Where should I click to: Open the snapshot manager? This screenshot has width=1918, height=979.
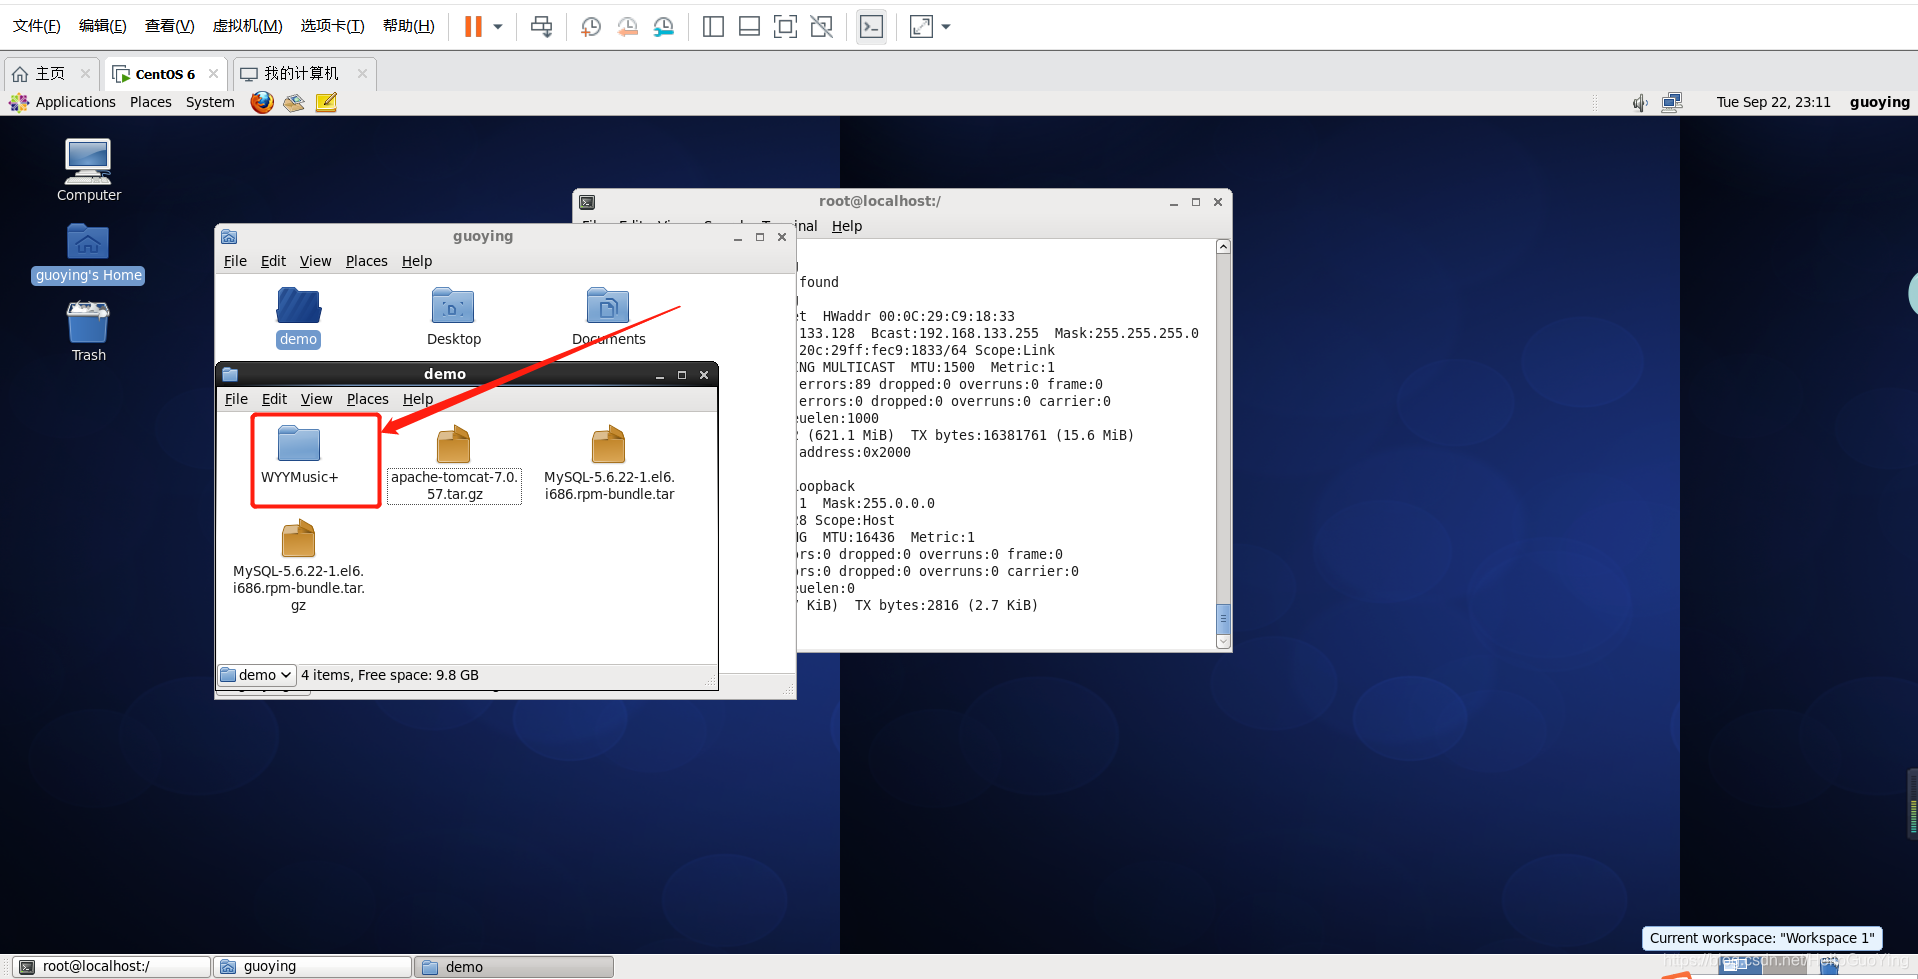[x=663, y=27]
